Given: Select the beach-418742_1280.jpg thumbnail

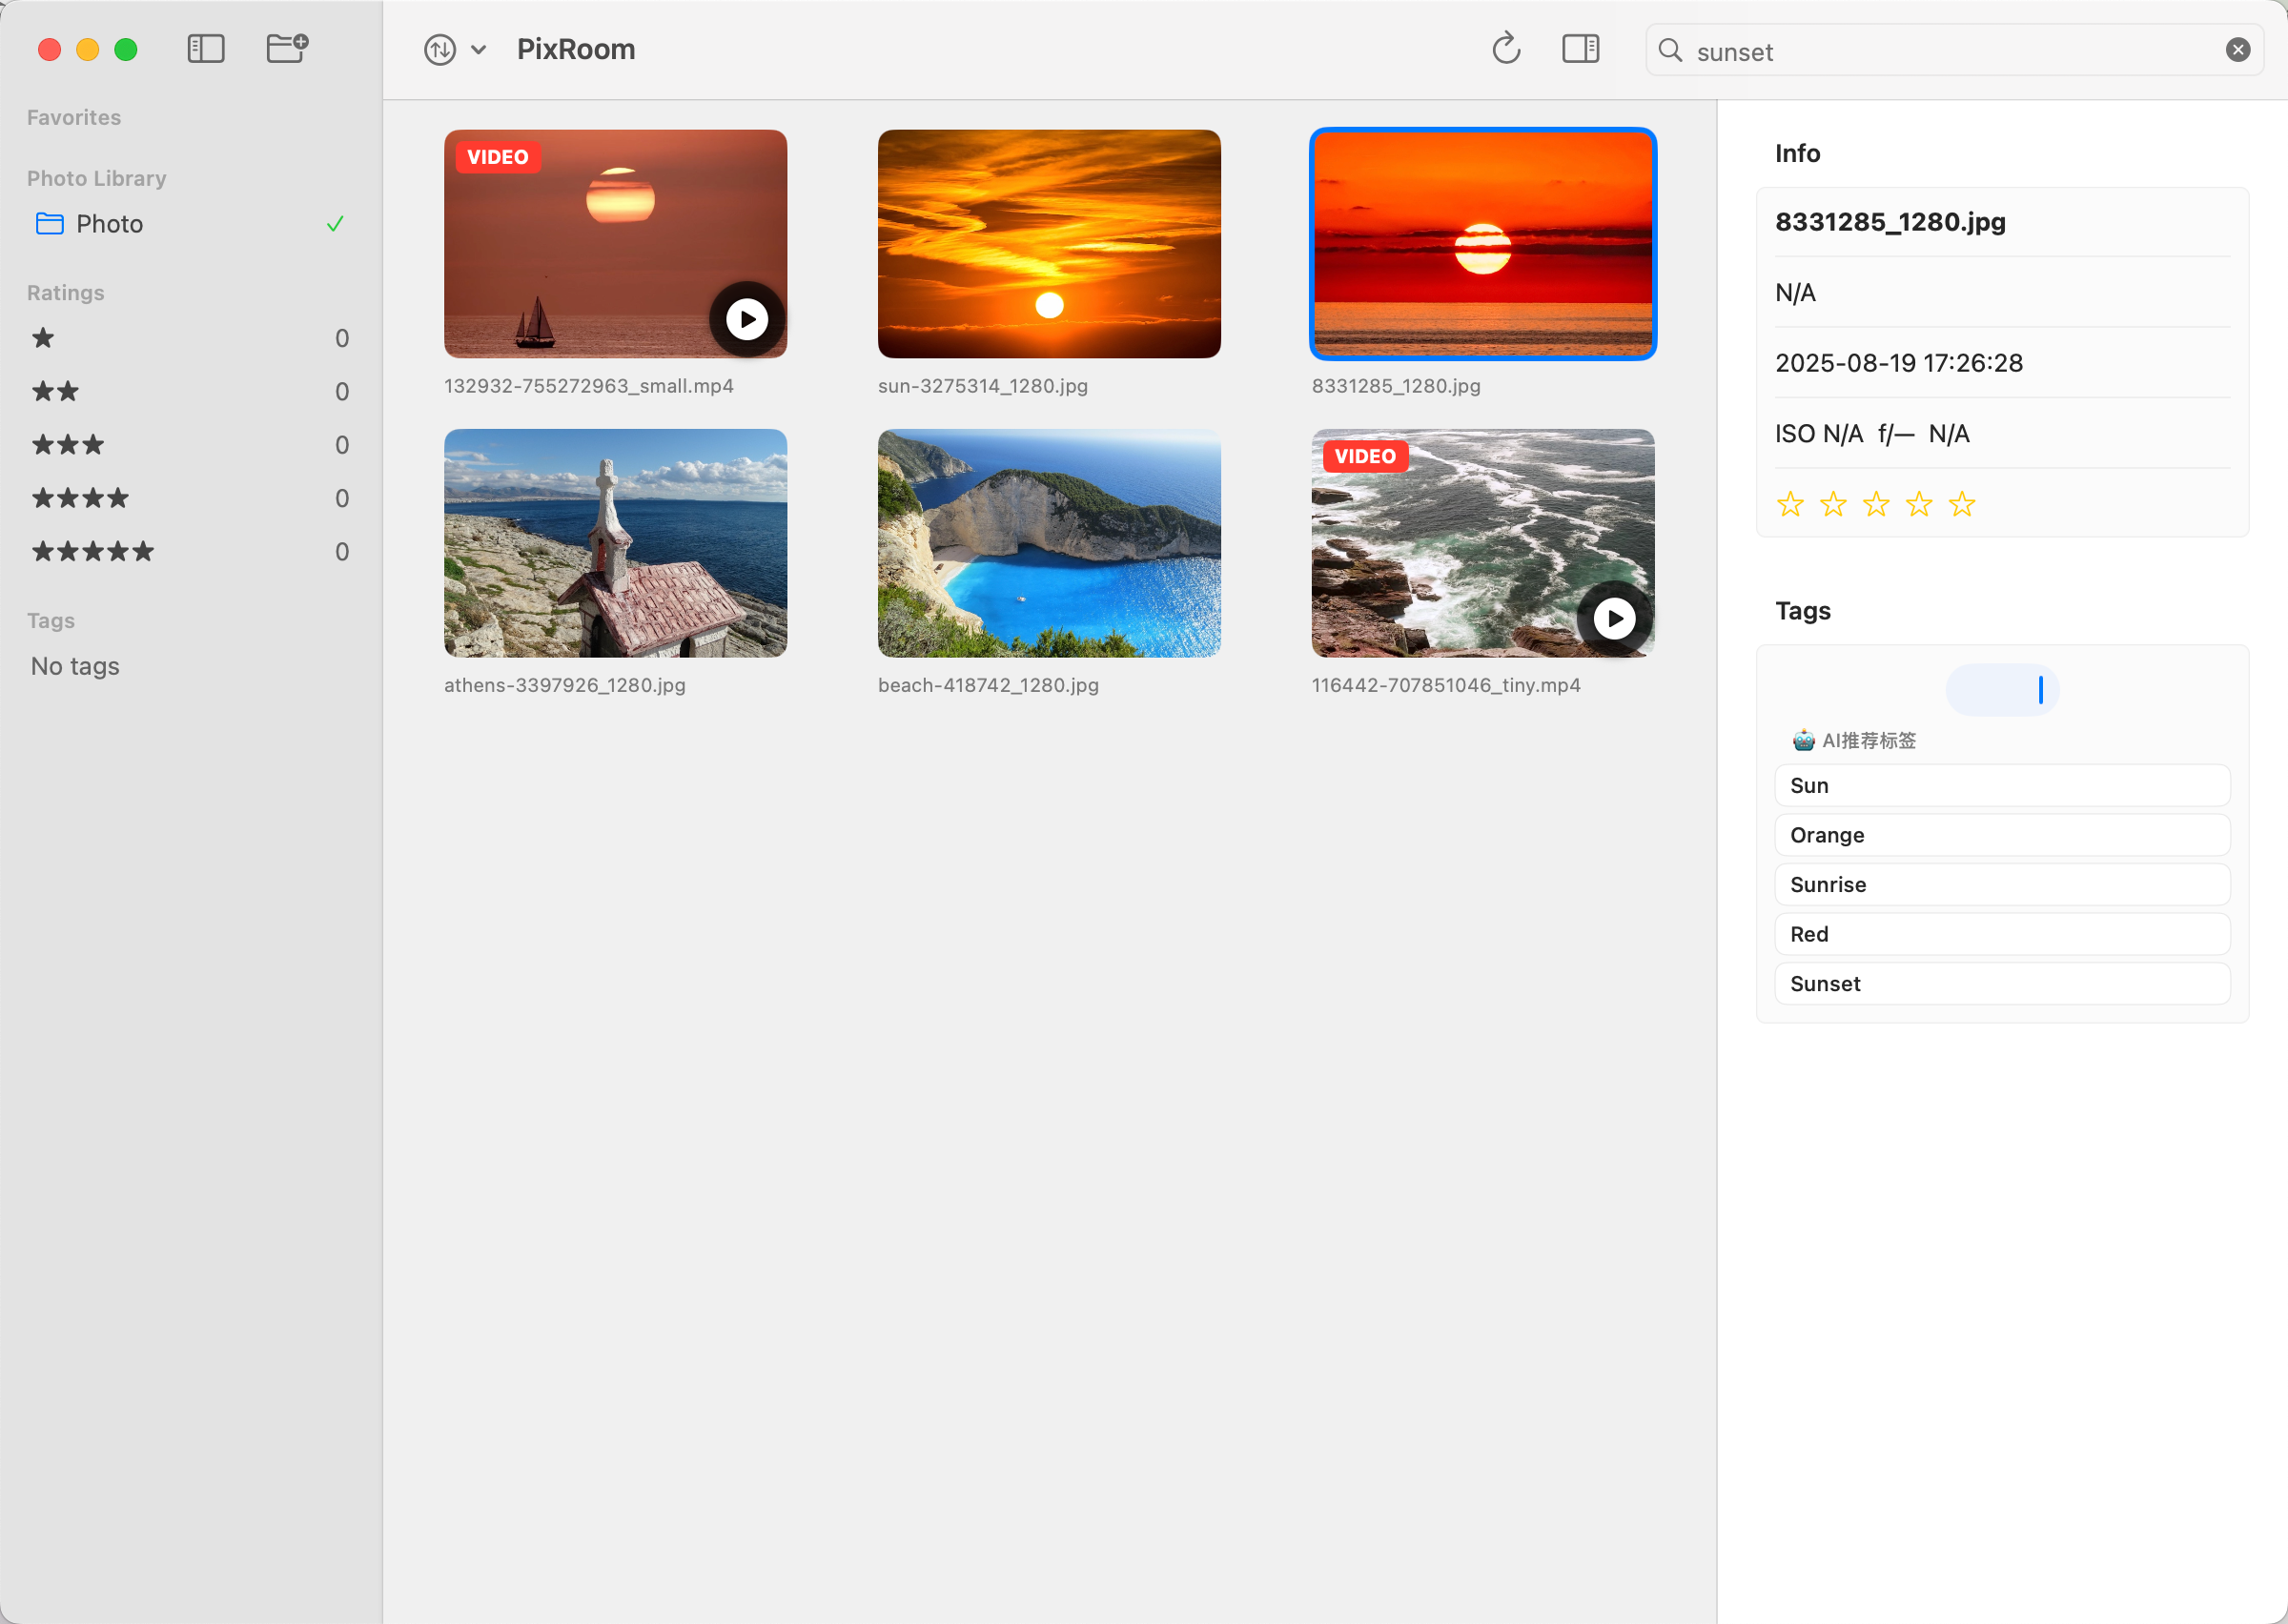Looking at the screenshot, I should [1049, 543].
